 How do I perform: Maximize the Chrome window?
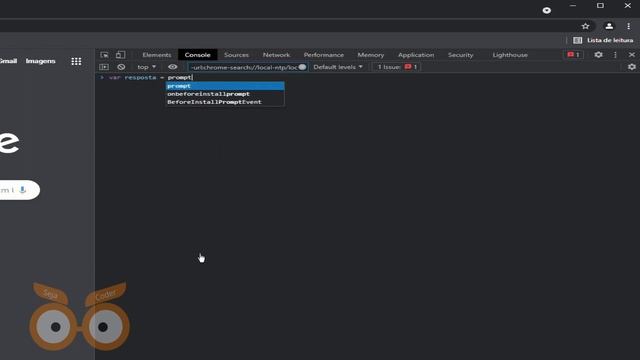(x=600, y=6)
